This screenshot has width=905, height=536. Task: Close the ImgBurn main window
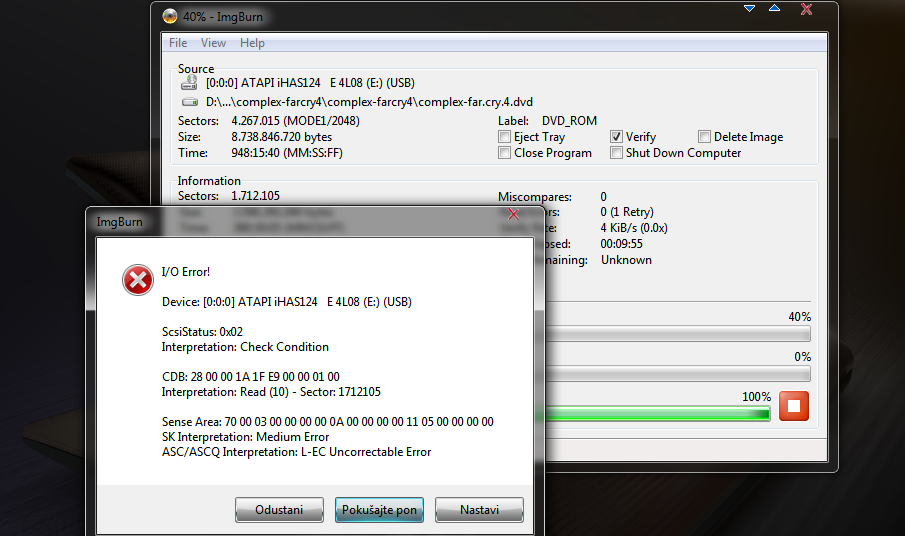coord(806,9)
